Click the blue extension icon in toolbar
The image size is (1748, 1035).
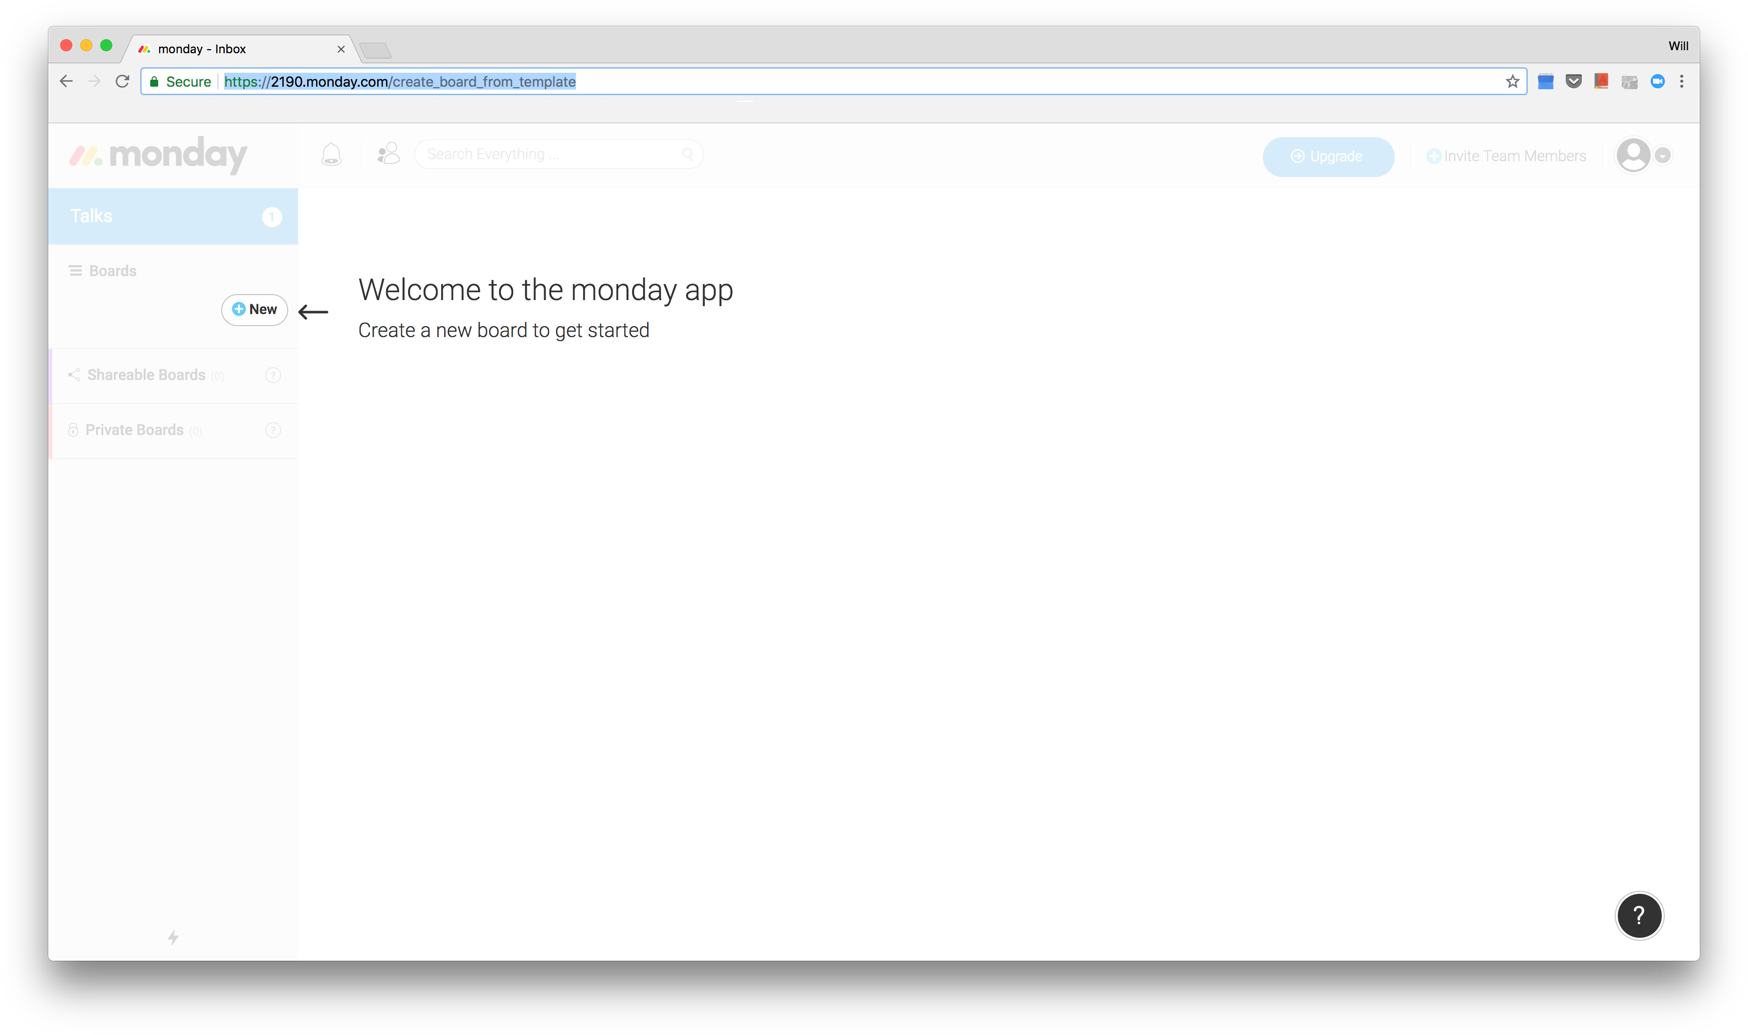(1545, 82)
